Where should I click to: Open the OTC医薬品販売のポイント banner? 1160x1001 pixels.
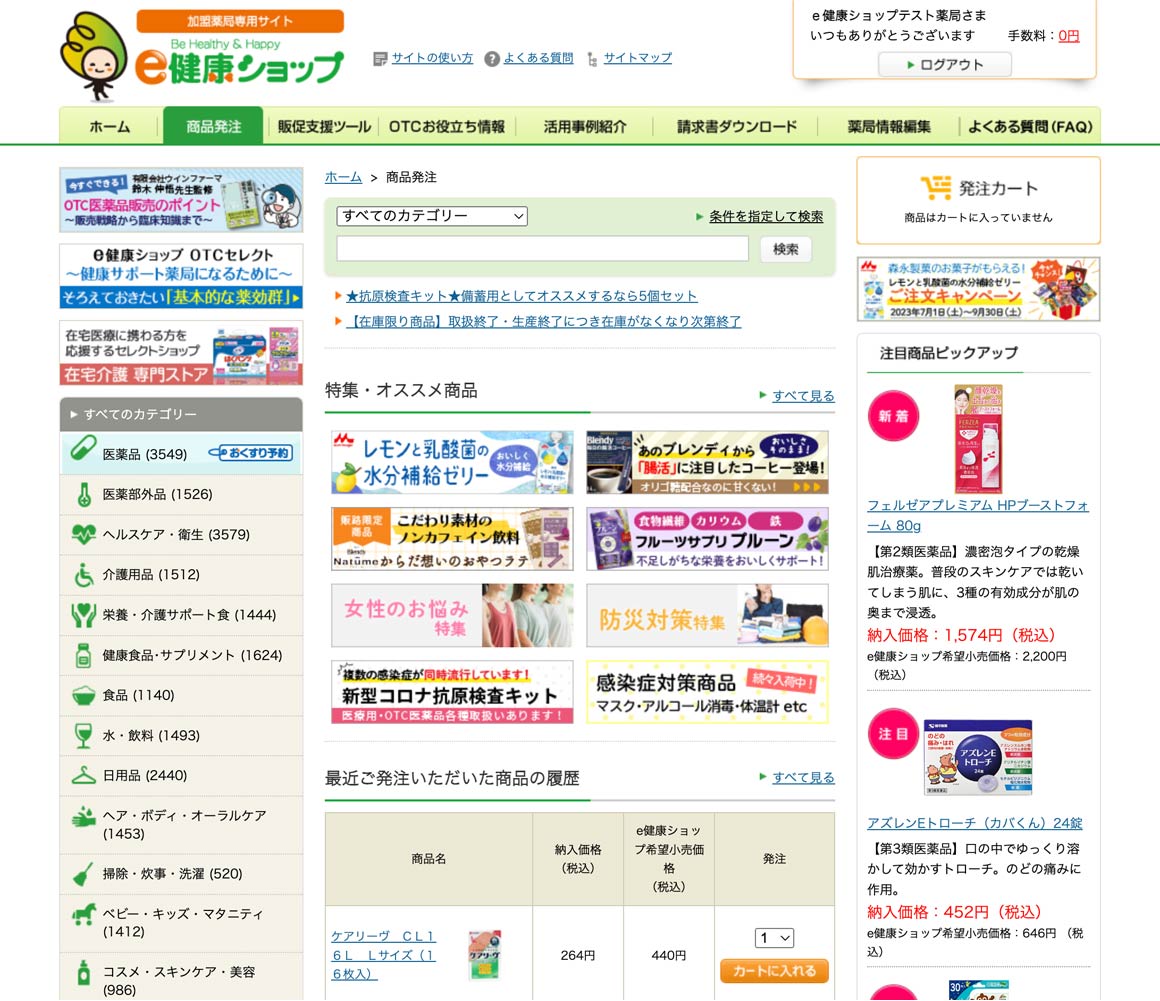pyautogui.click(x=181, y=200)
